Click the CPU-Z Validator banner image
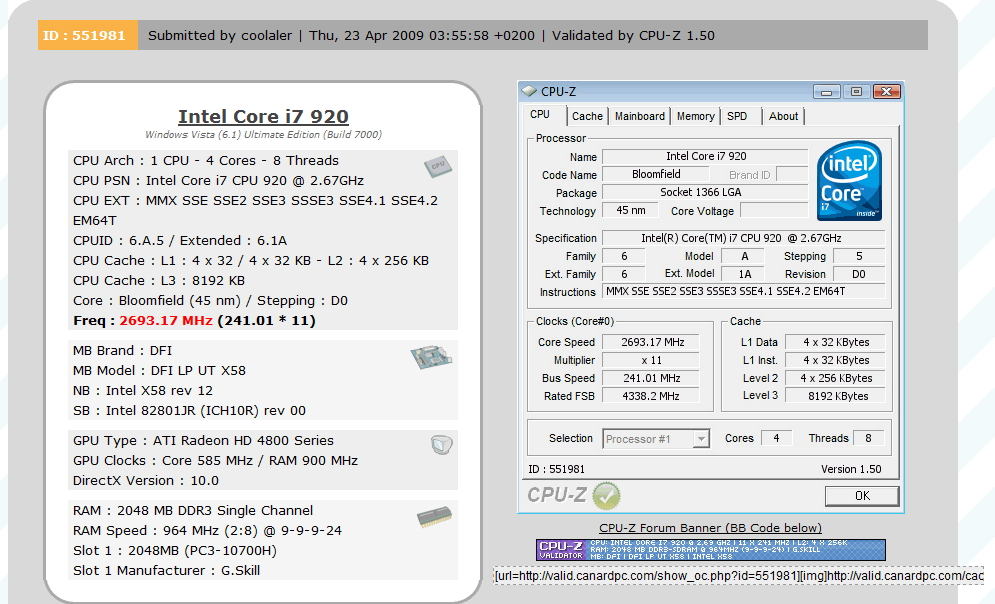 coord(711,549)
